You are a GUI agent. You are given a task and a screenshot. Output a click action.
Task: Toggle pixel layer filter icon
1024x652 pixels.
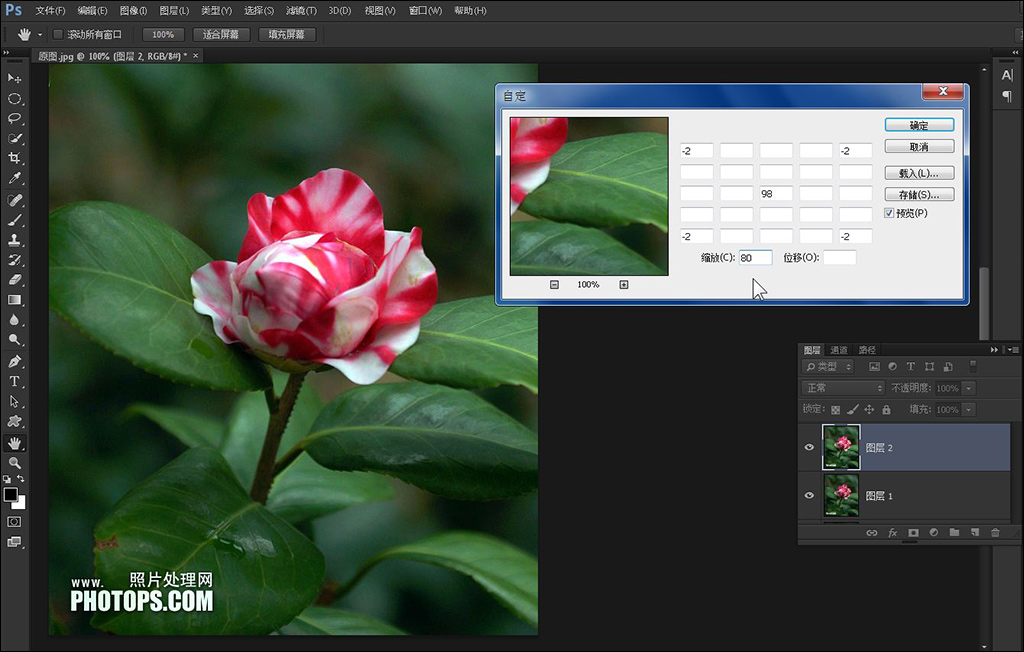pyautogui.click(x=874, y=367)
